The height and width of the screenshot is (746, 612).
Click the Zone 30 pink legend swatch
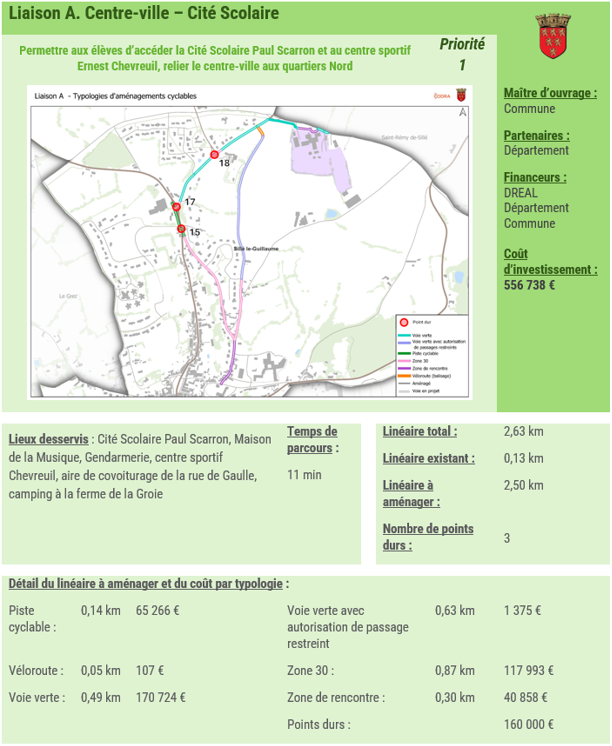point(403,360)
